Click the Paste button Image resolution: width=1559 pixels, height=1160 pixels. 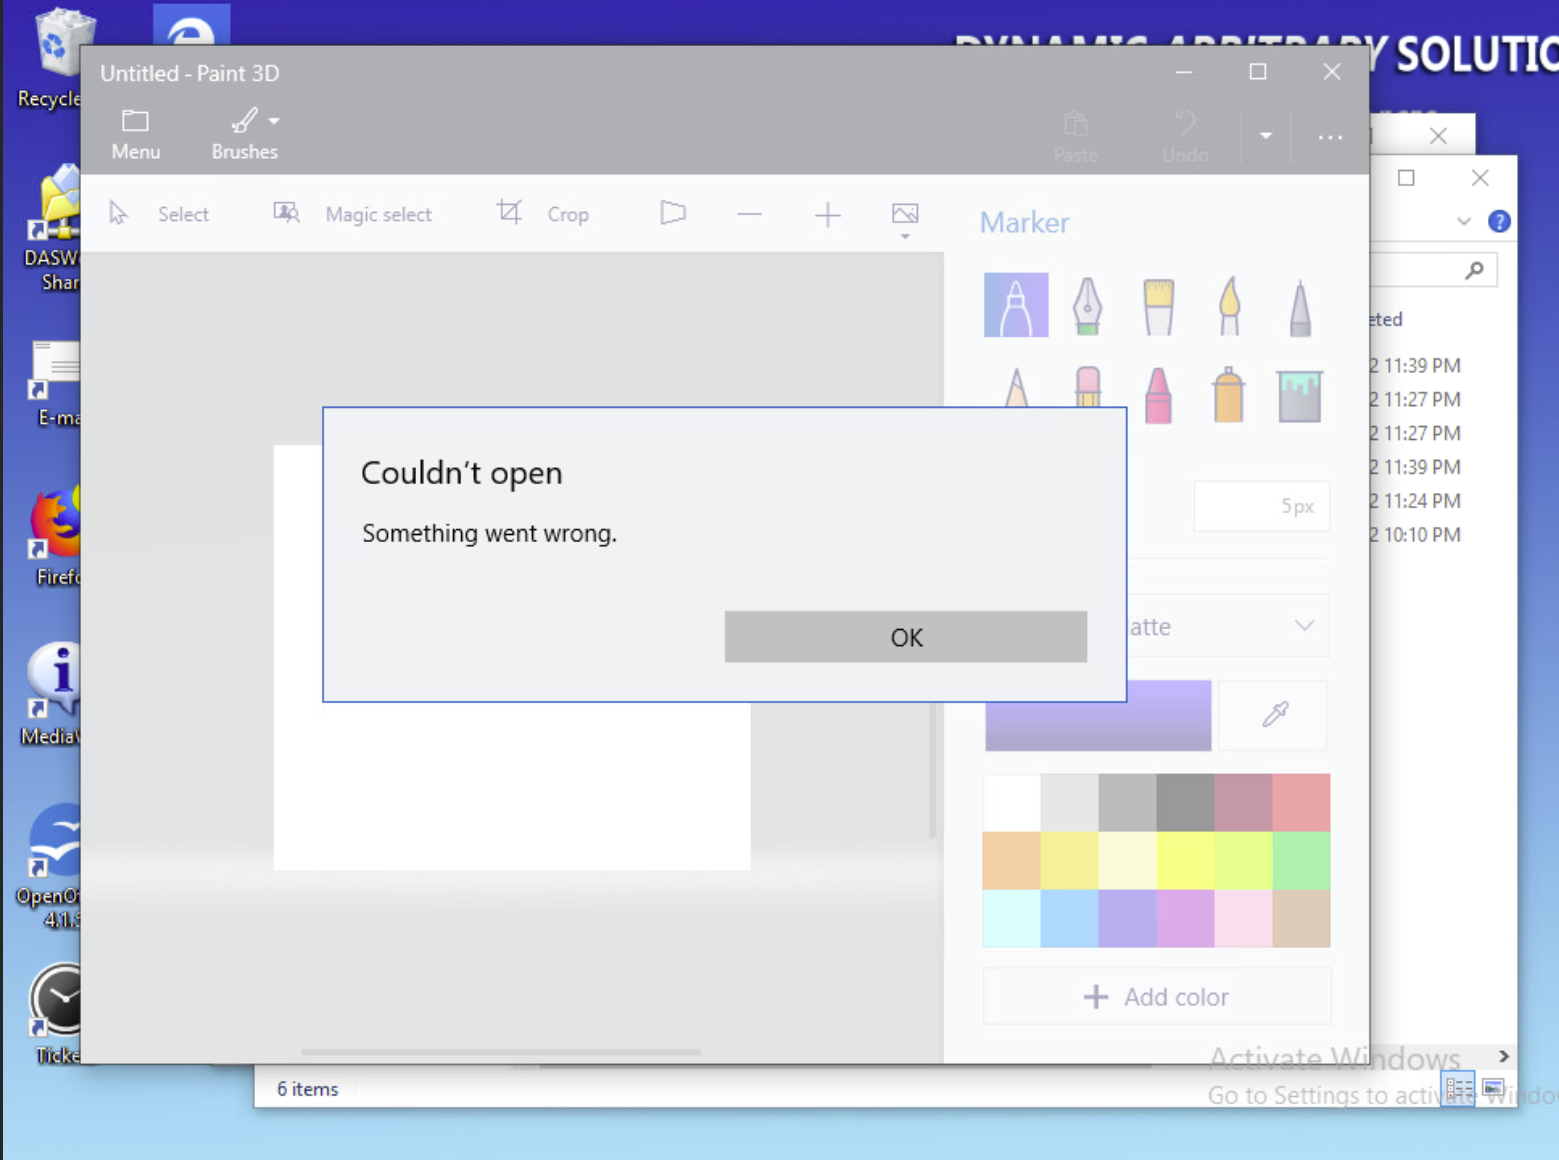tap(1076, 137)
